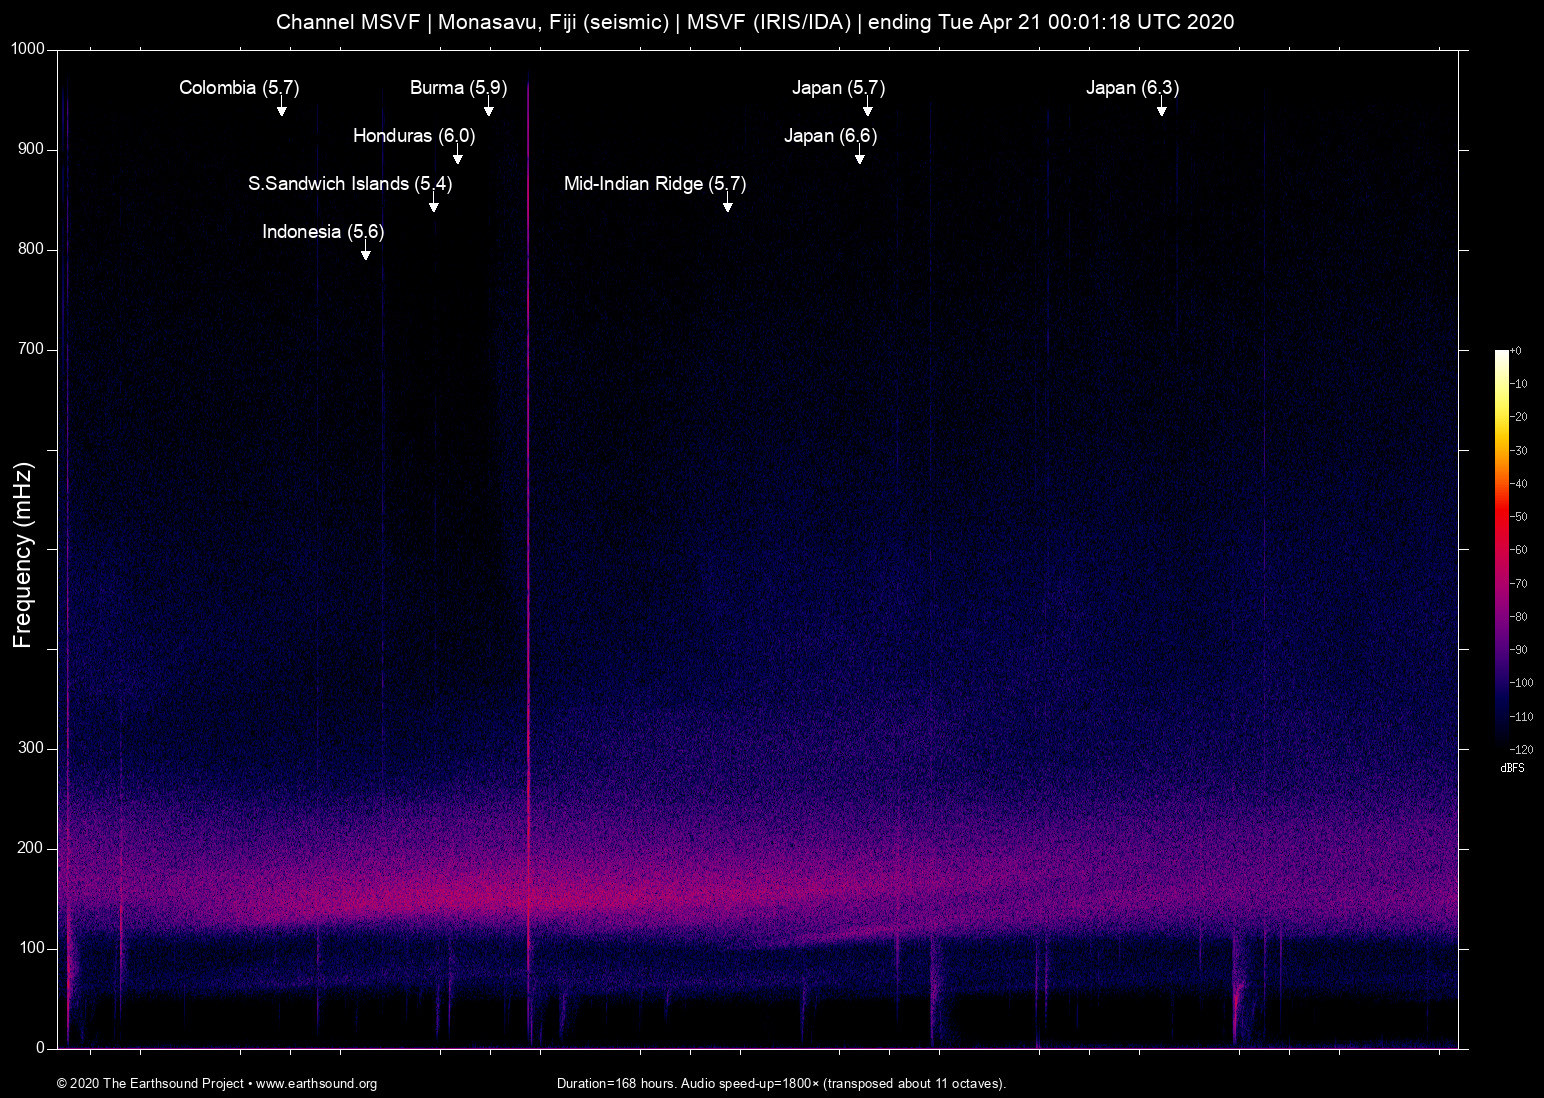
Task: Click the Duration=168 hours text
Action: click(617, 1084)
